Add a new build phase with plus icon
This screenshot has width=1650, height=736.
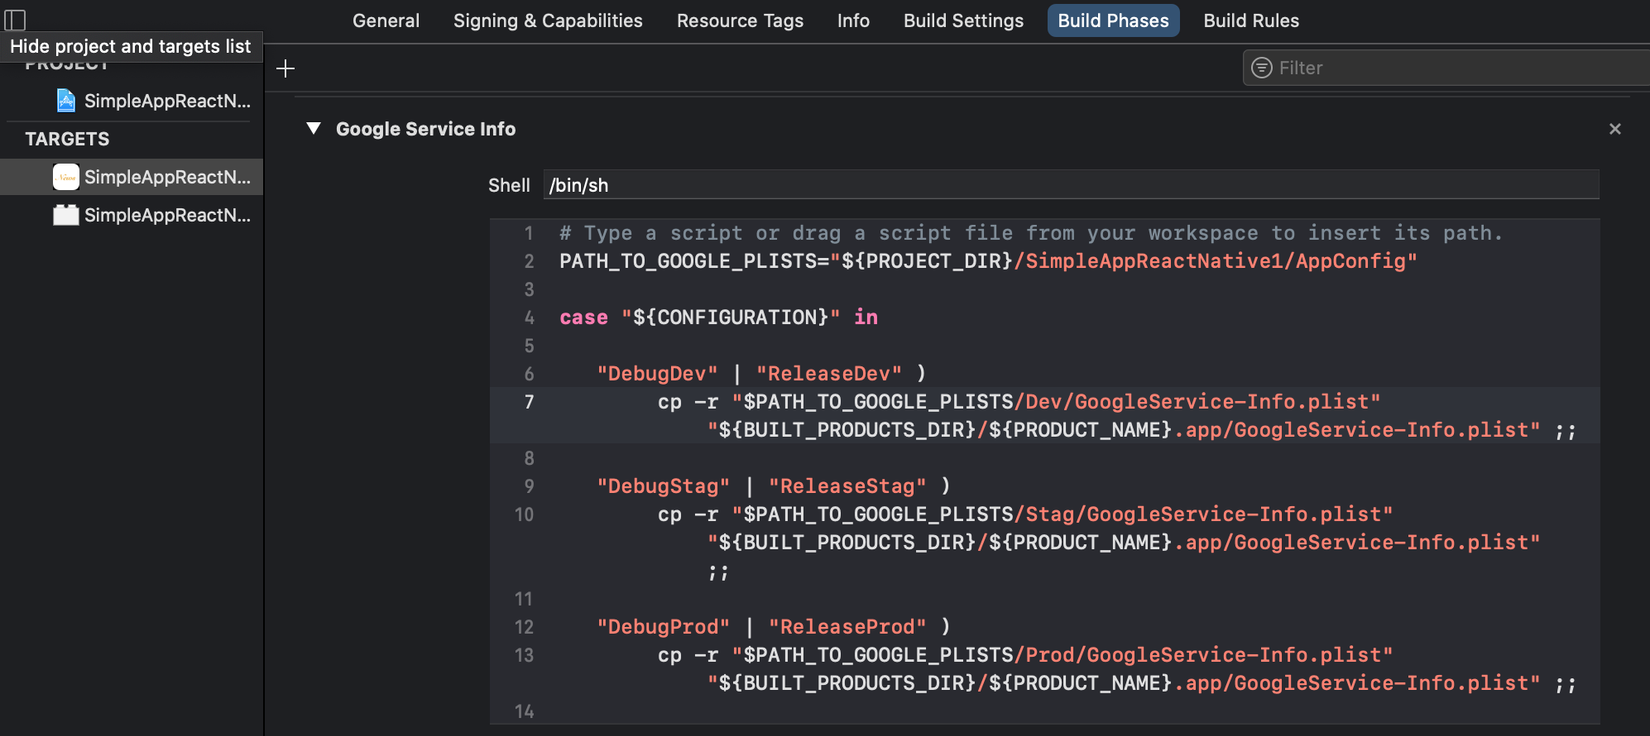coord(286,69)
